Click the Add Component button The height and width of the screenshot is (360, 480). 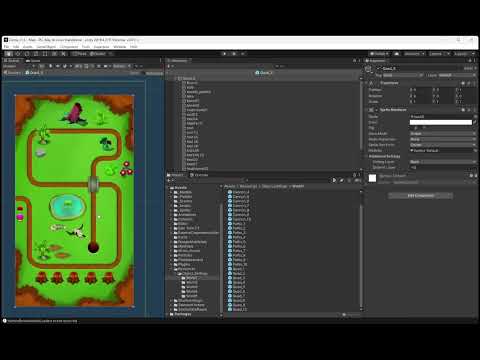click(x=421, y=195)
